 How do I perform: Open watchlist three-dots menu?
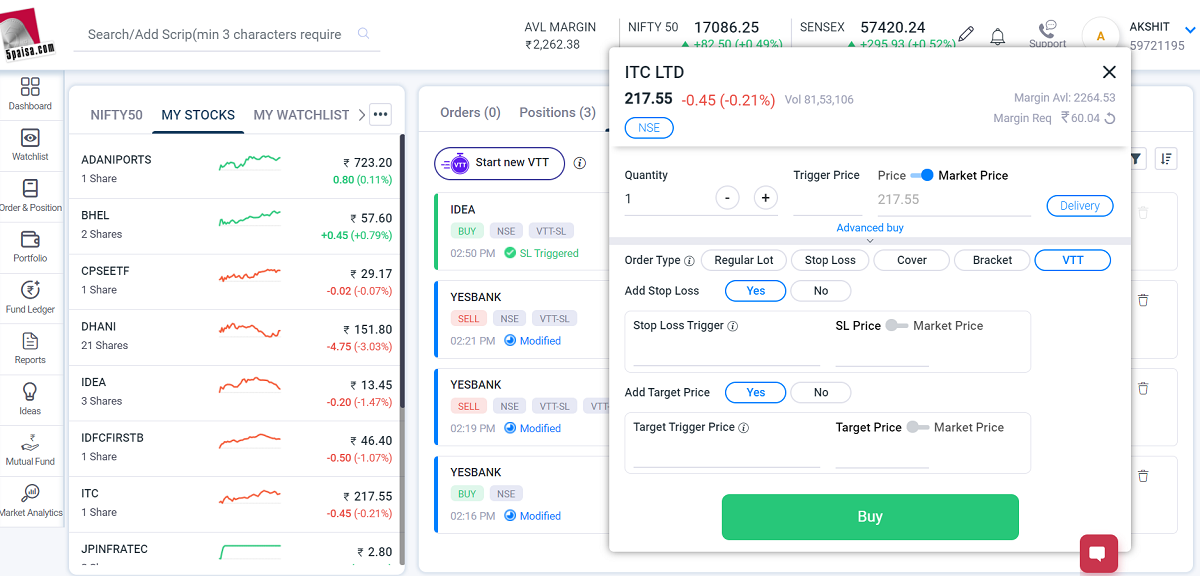pos(380,114)
